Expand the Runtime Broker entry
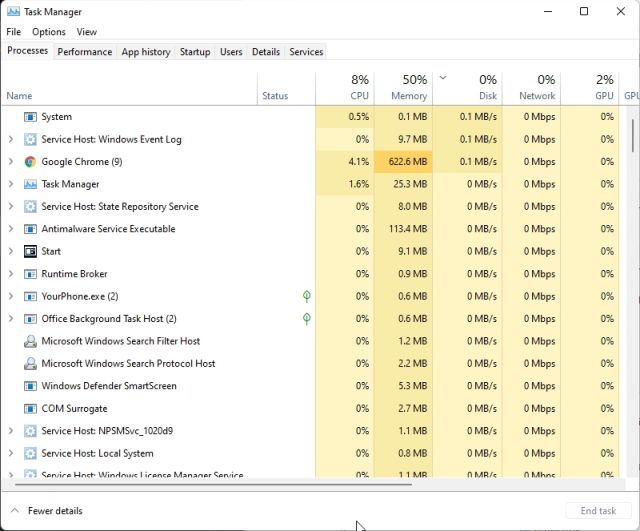 [11, 274]
